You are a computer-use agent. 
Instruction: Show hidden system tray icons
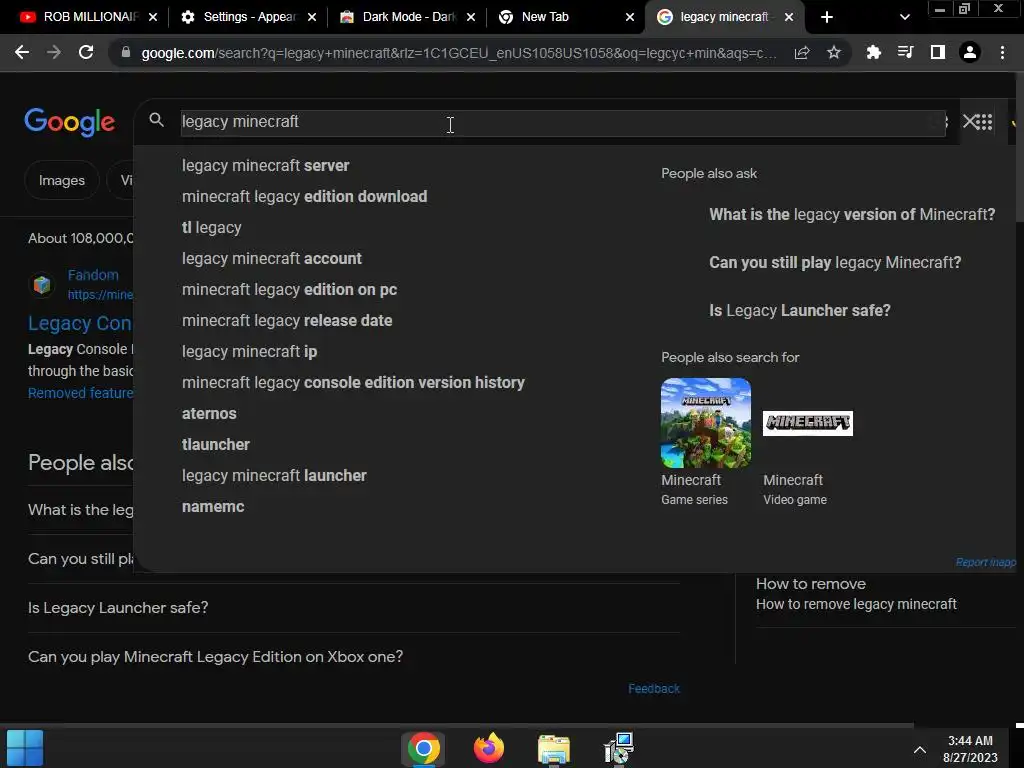pyautogui.click(x=920, y=750)
